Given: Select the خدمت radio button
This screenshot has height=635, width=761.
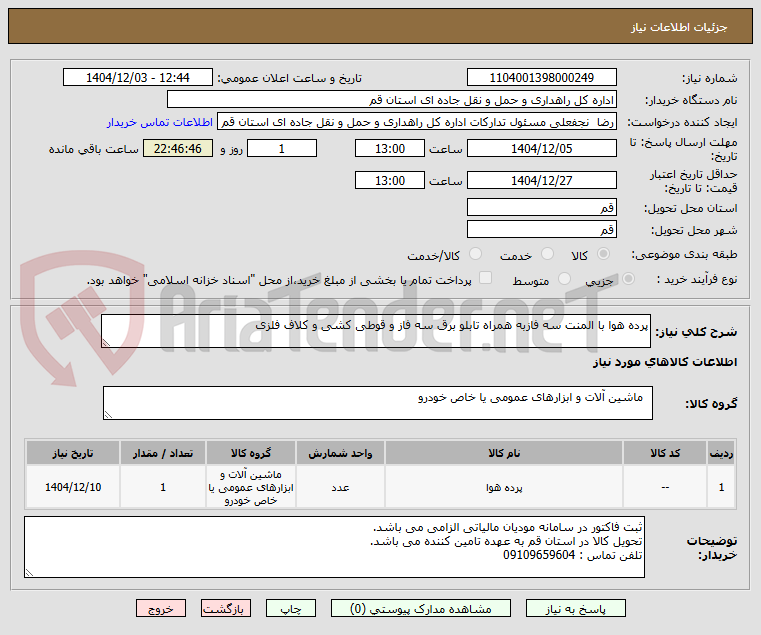Looking at the screenshot, I should click(547, 254).
